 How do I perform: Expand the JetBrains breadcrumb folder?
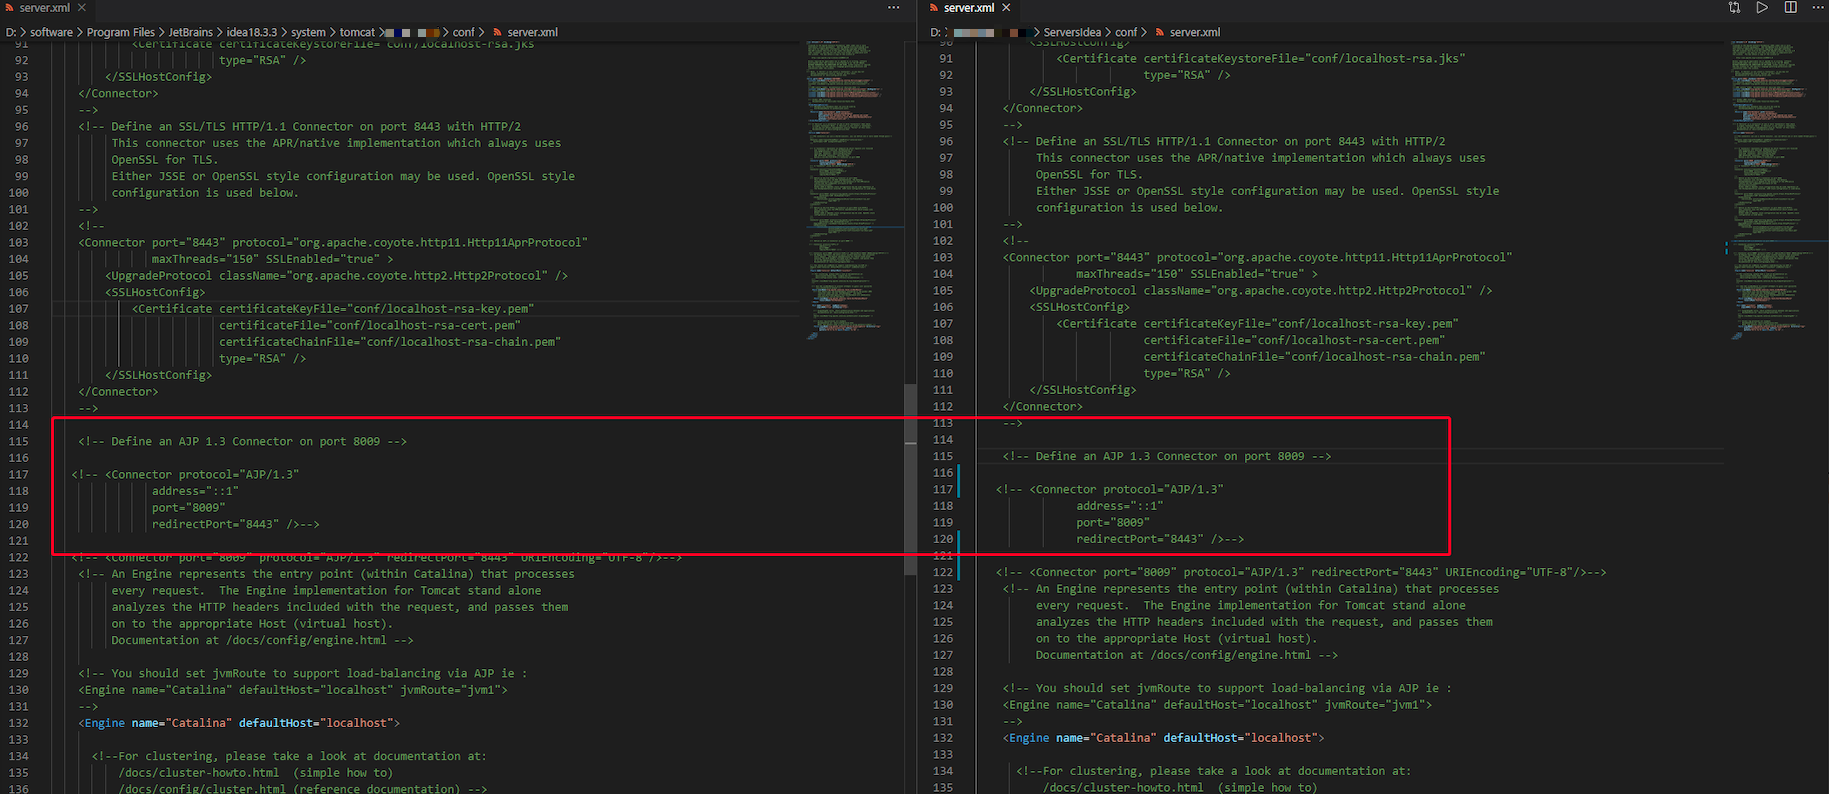190,32
